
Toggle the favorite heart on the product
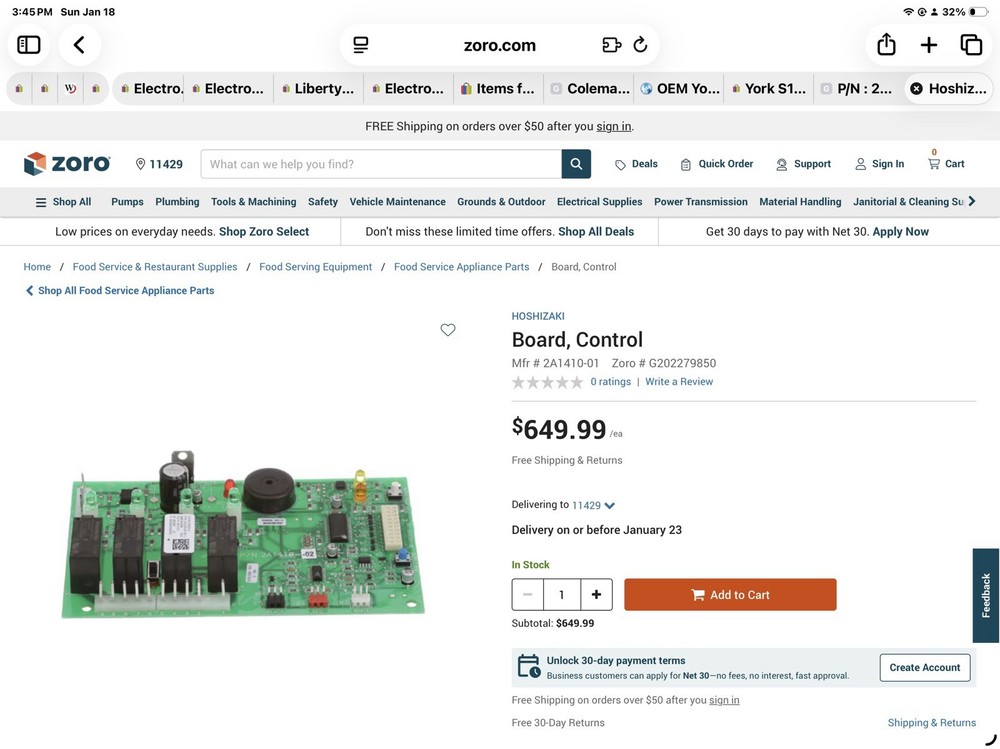(448, 329)
